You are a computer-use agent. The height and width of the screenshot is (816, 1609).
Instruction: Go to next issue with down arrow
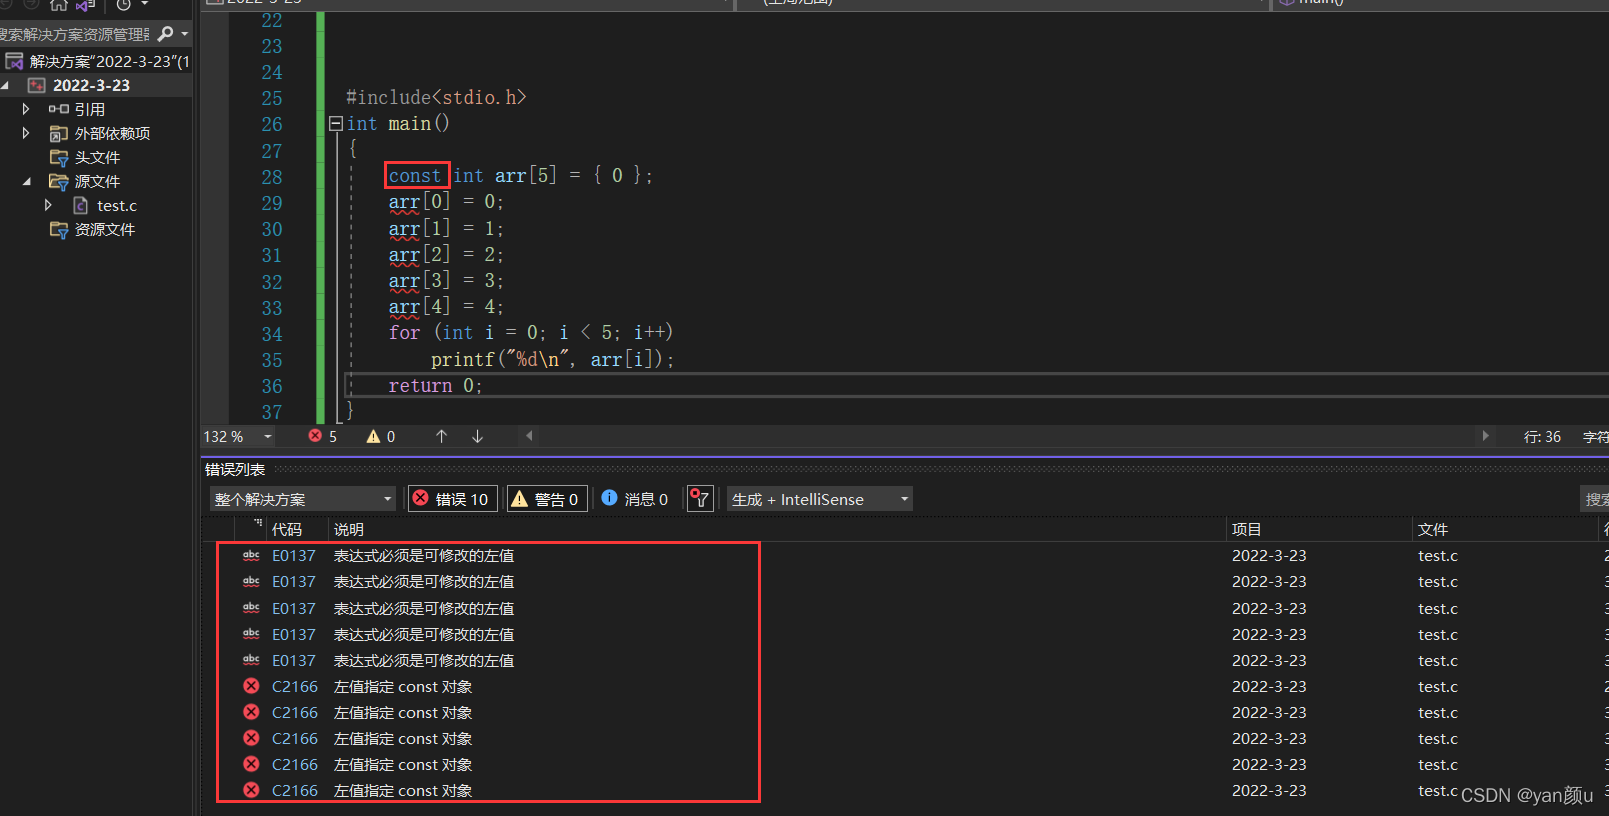[477, 436]
